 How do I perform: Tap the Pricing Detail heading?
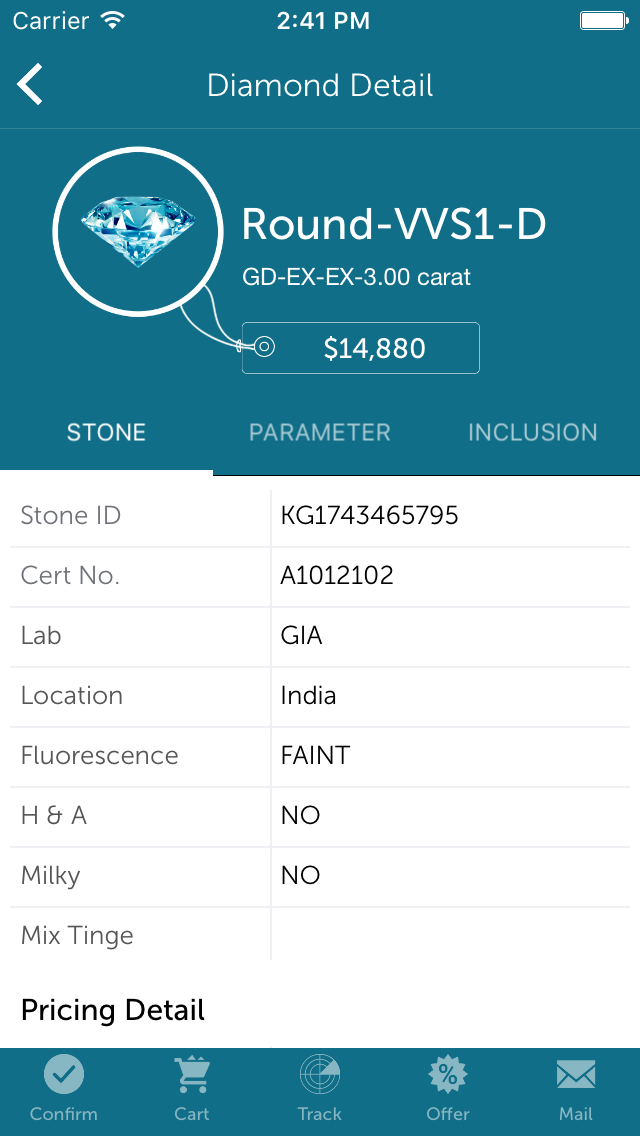[113, 1010]
